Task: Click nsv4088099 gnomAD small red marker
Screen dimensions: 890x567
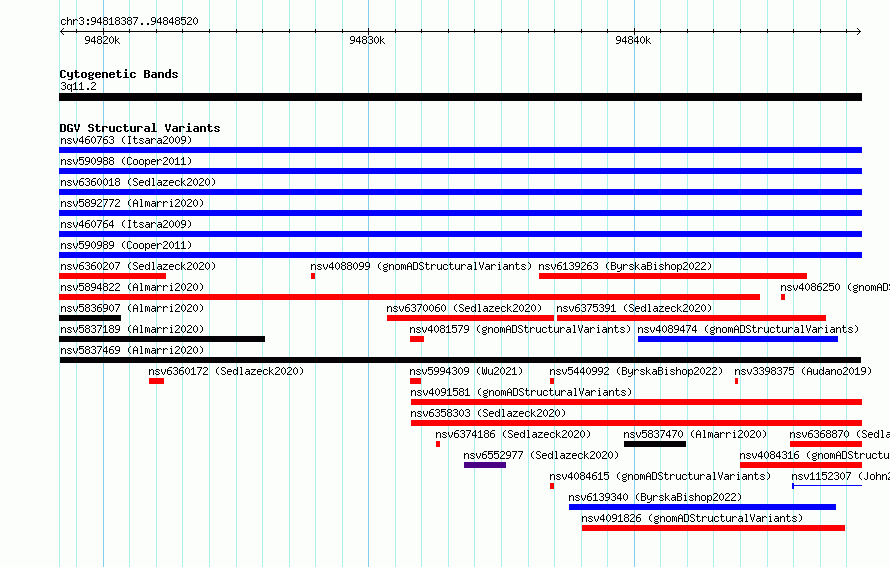Action: click(x=313, y=276)
